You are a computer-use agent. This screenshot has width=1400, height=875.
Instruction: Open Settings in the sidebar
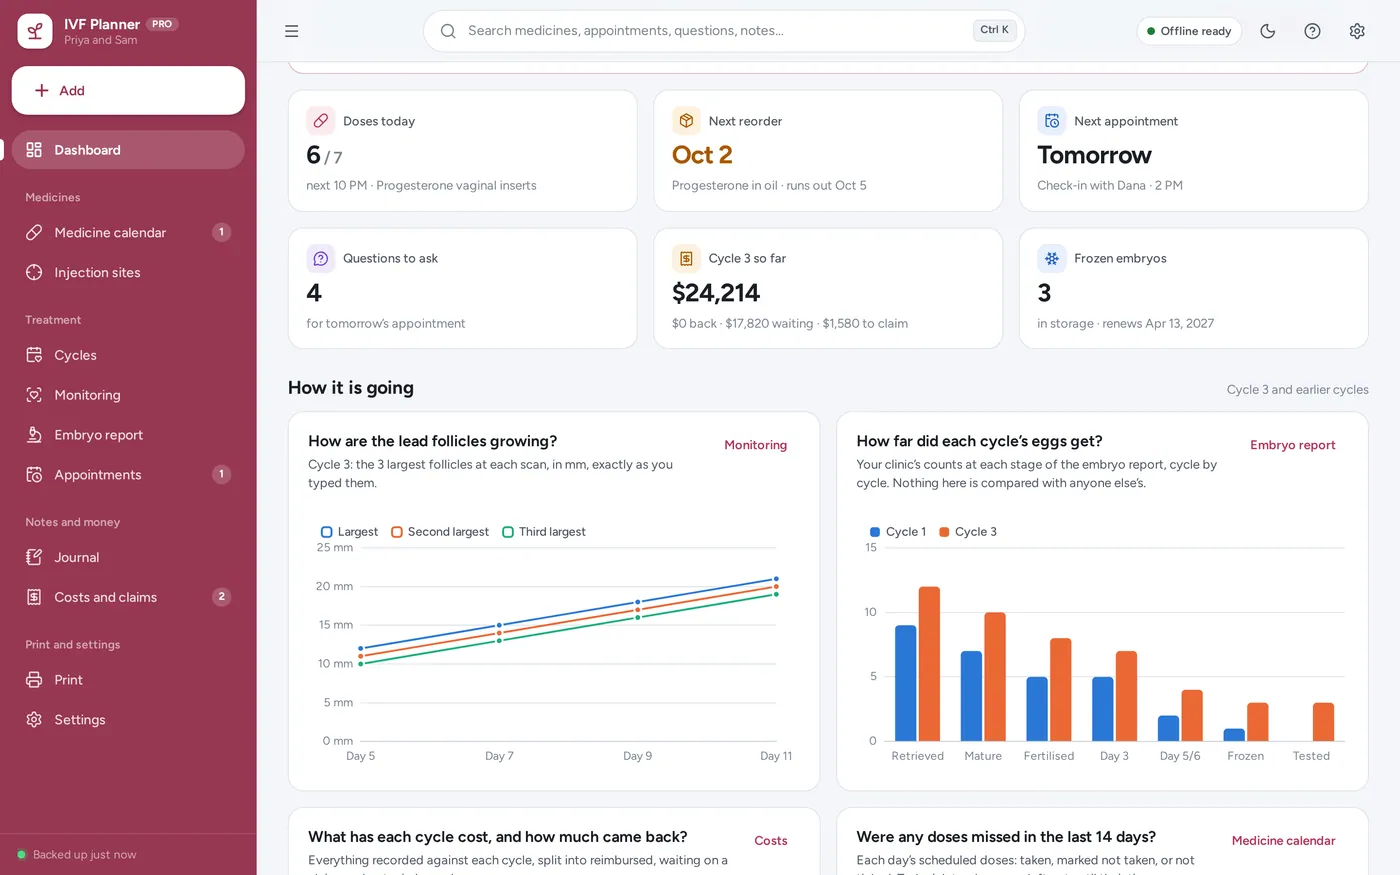(x=128, y=720)
